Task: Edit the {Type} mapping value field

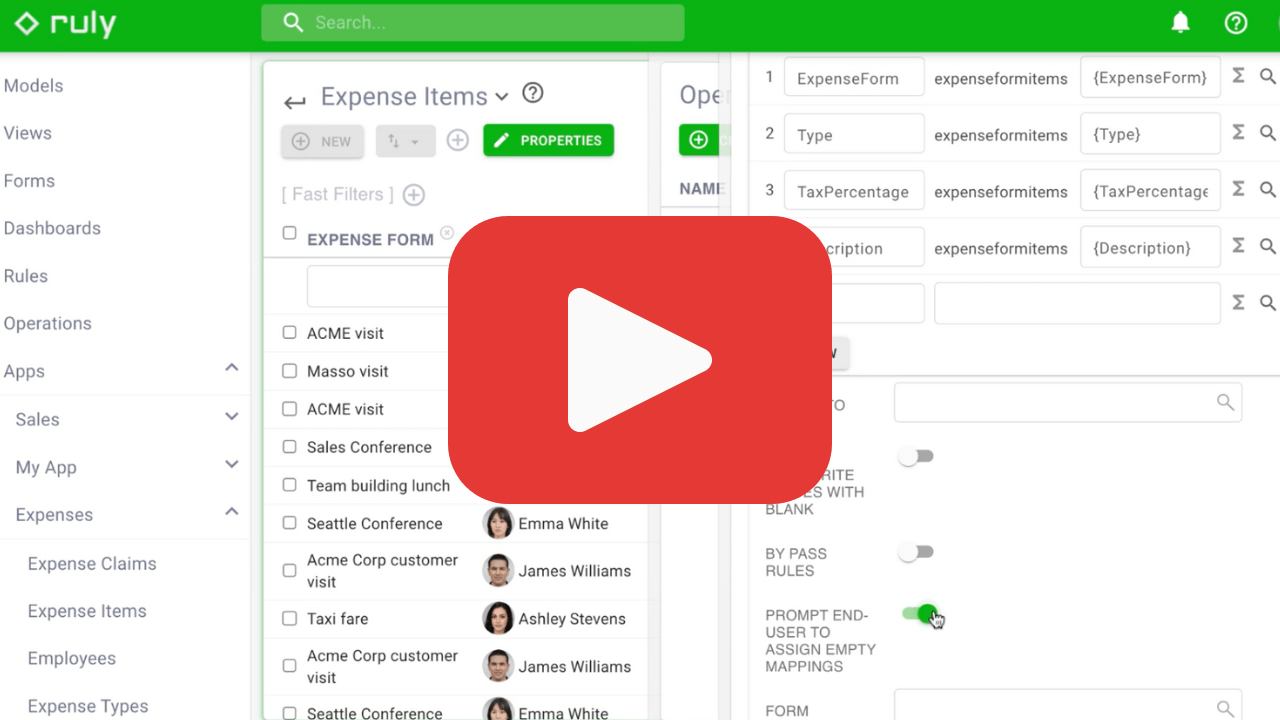Action: click(1150, 134)
